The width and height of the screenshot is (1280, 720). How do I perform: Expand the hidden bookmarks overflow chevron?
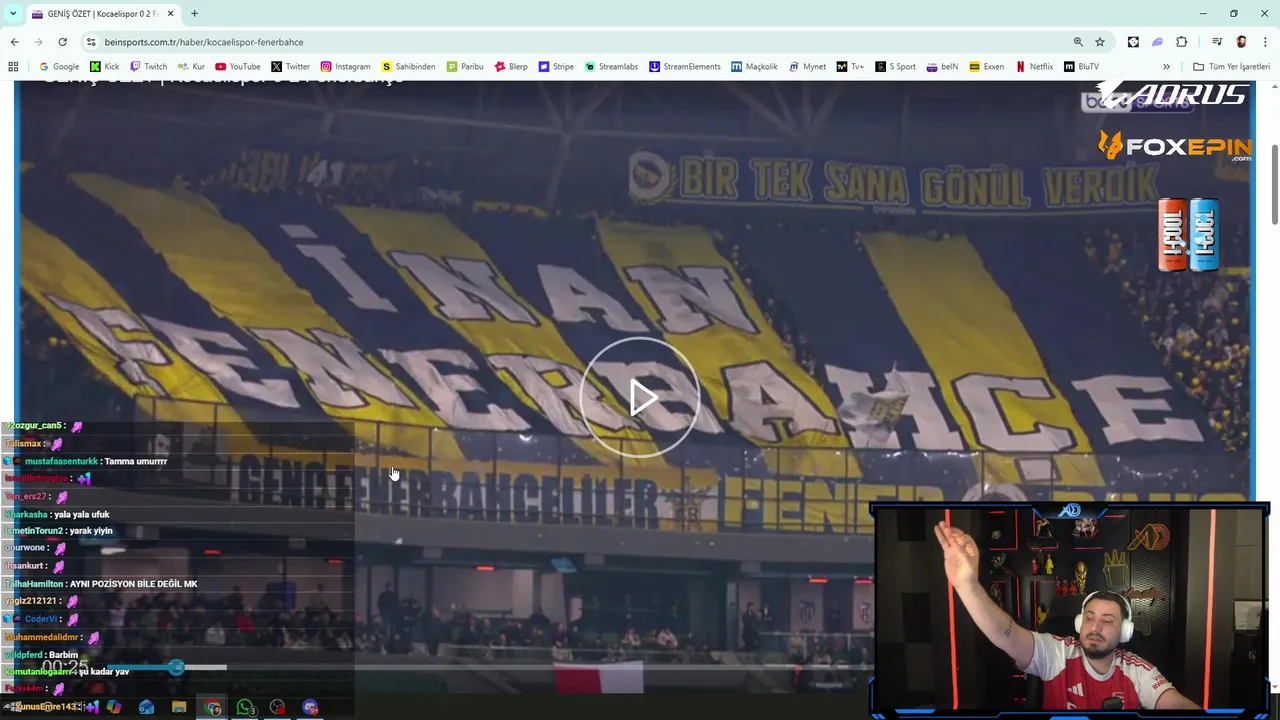[1166, 67]
